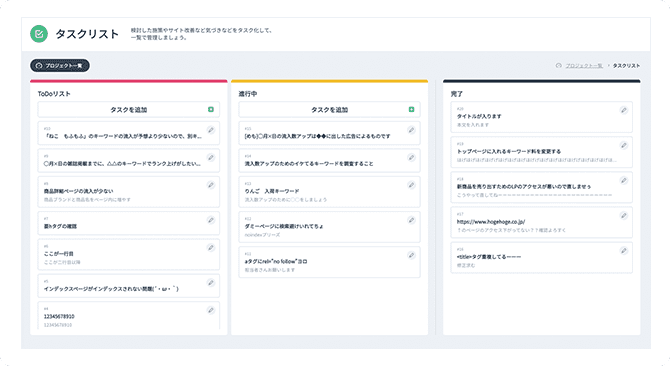Open the <title>タグ重複してる card
This screenshot has height=366, width=670.
[541, 258]
